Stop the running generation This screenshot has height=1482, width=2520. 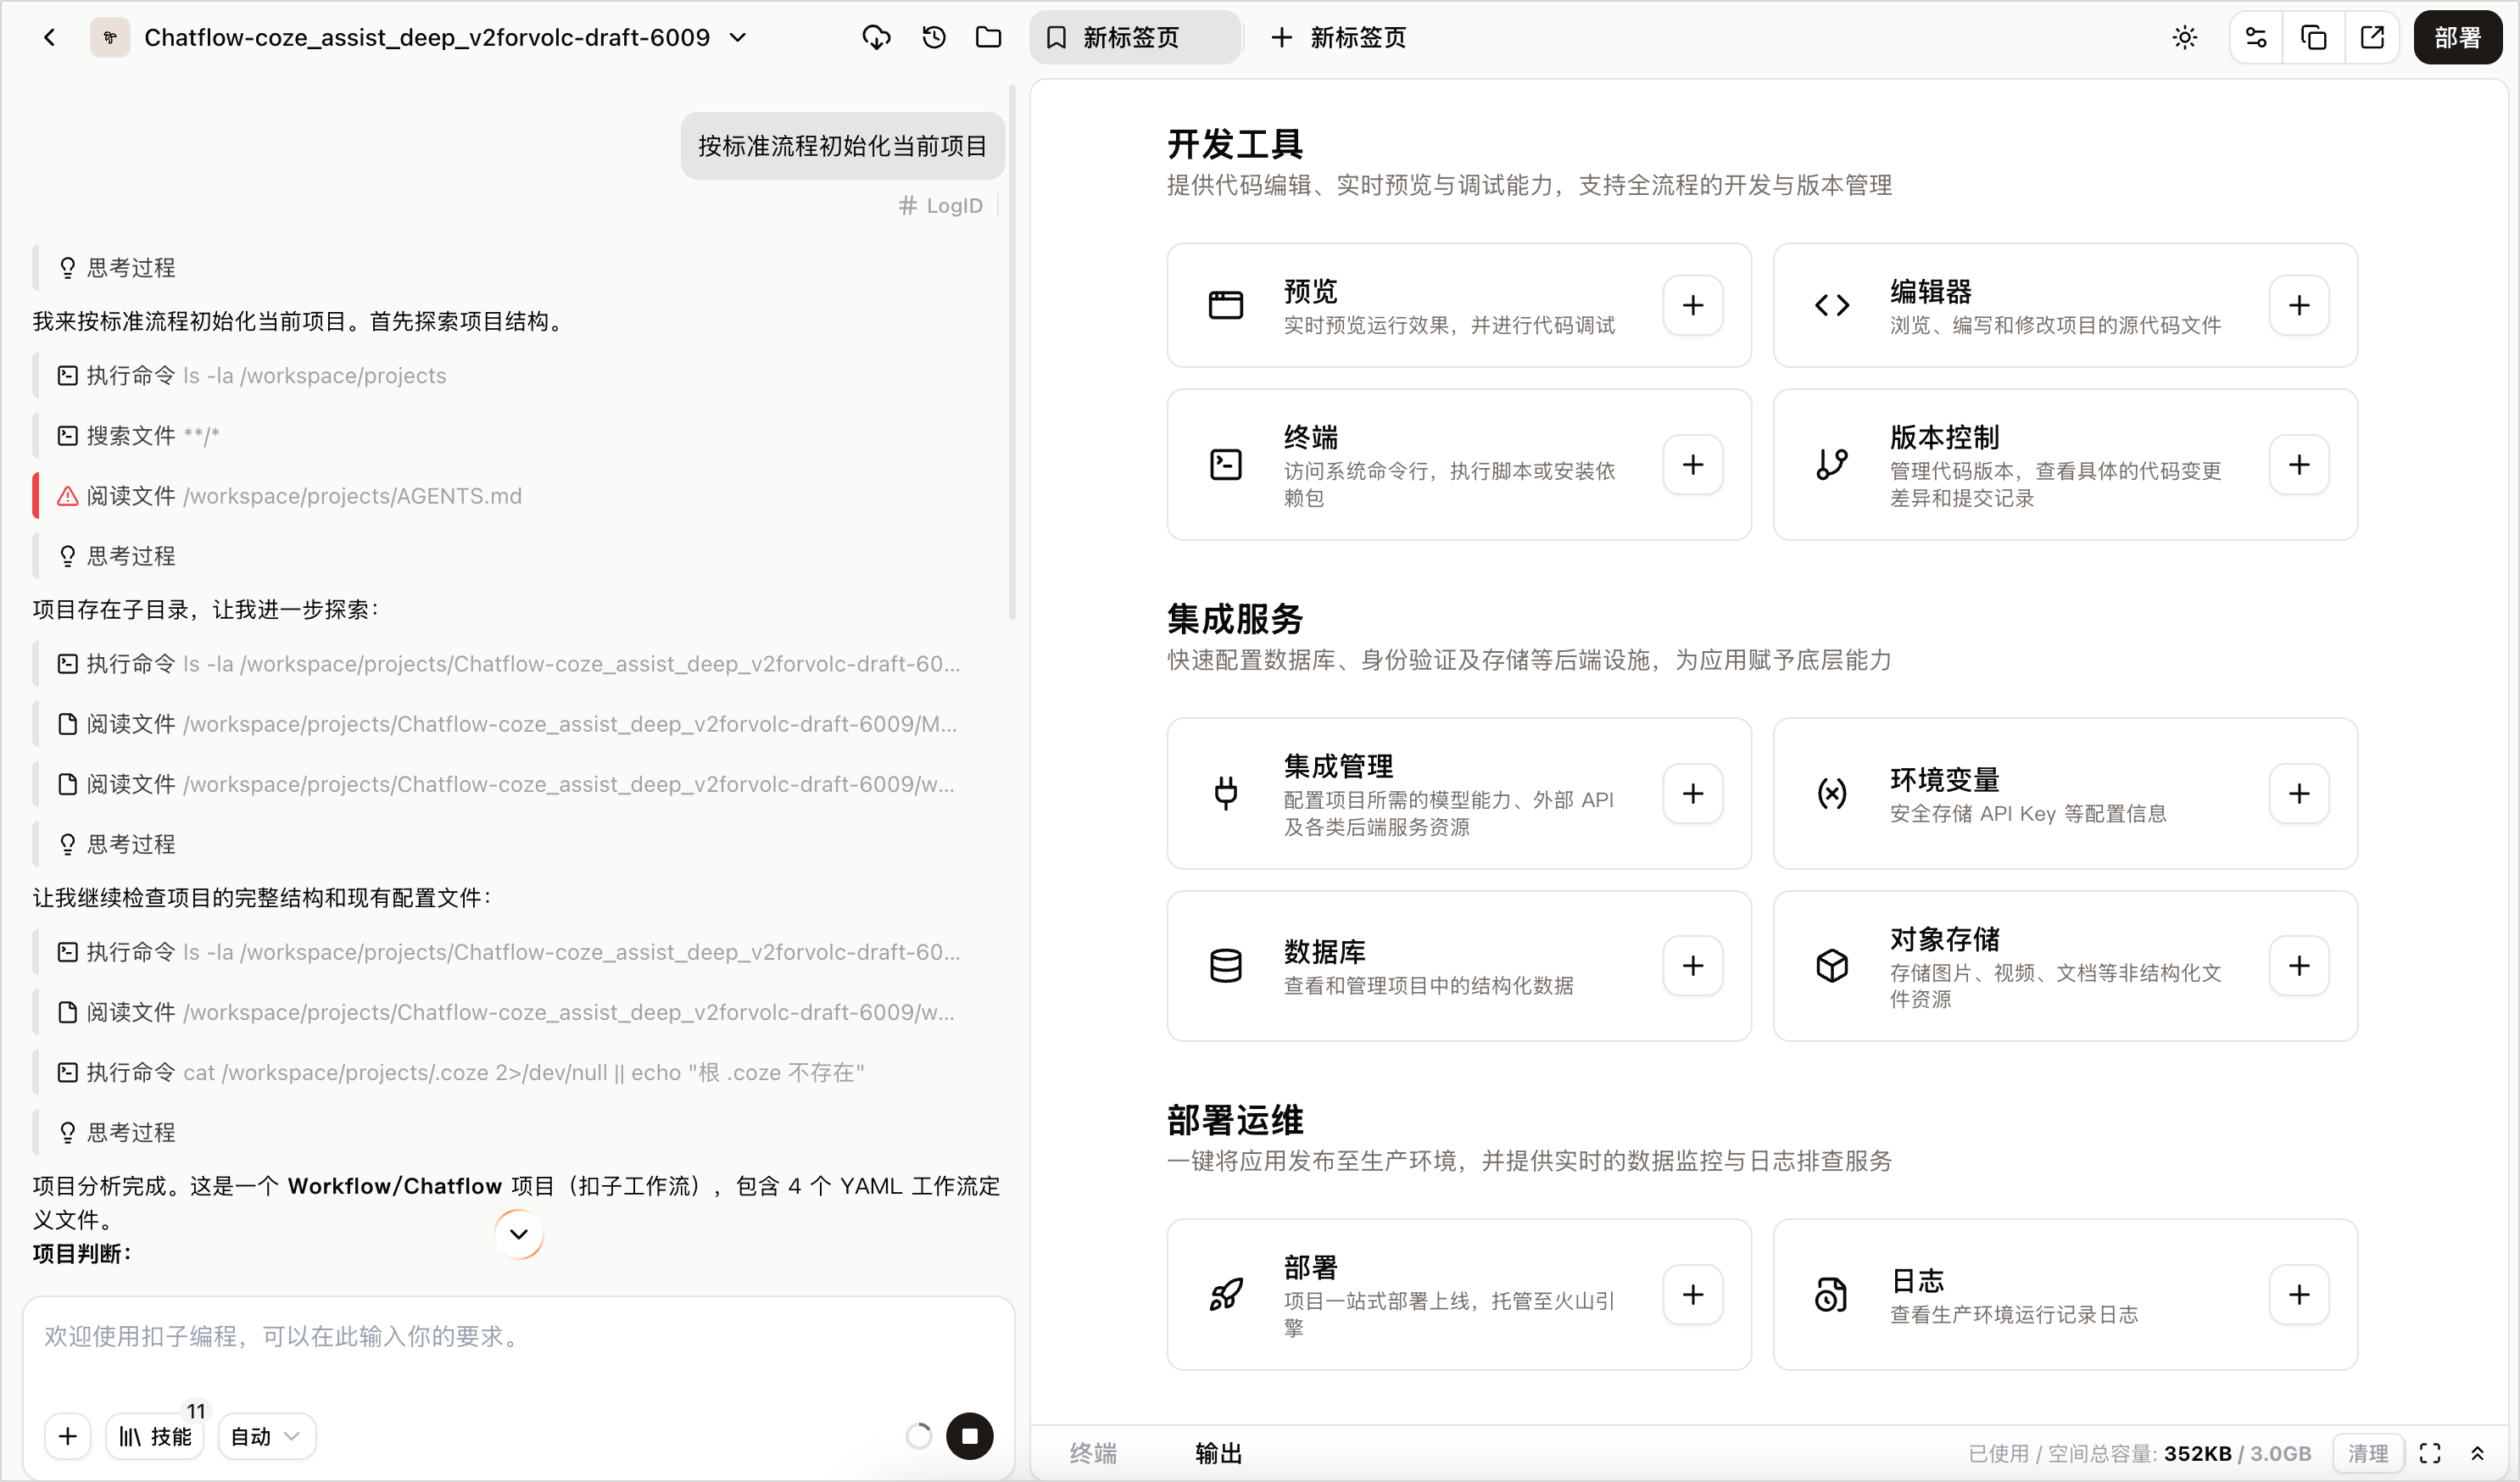pos(969,1436)
